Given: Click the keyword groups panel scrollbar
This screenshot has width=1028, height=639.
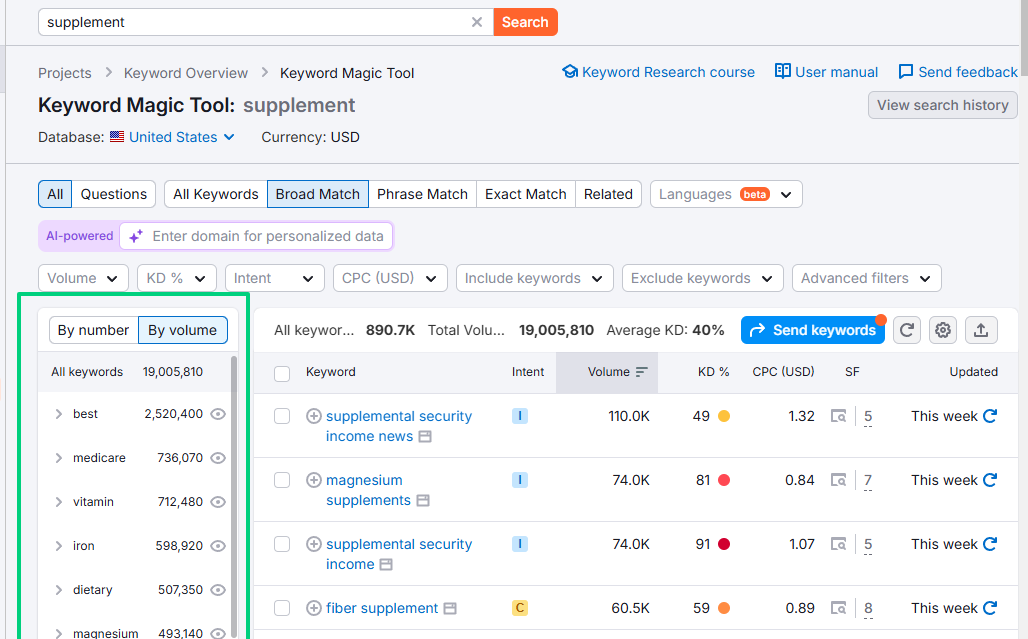Looking at the screenshot, I should 233,498.
